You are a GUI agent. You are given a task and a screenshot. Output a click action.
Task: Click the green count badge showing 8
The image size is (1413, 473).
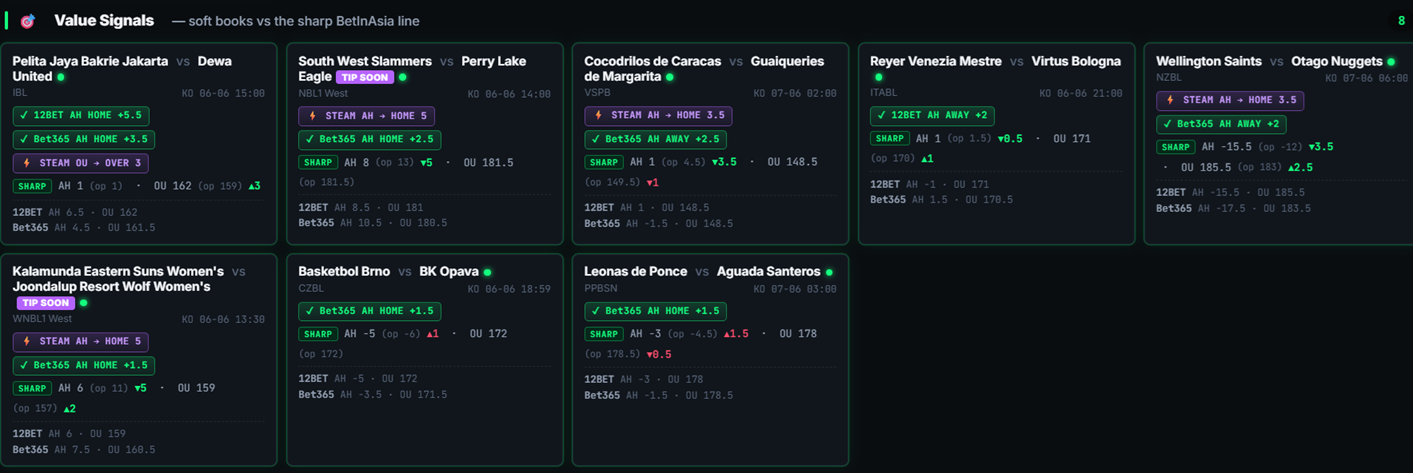1401,21
